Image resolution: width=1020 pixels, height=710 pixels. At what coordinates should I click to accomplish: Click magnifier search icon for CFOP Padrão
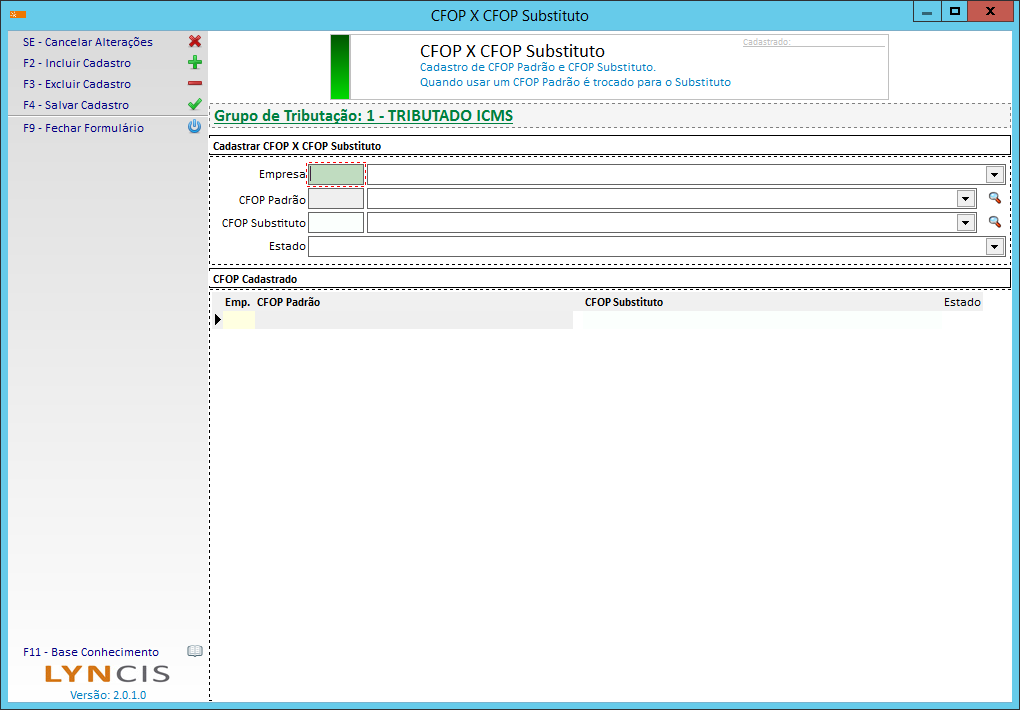[x=994, y=198]
